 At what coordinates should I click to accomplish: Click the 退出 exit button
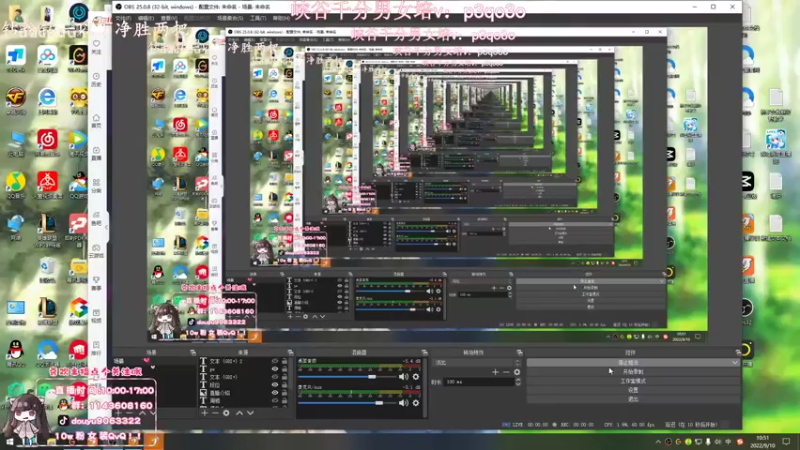tap(633, 399)
